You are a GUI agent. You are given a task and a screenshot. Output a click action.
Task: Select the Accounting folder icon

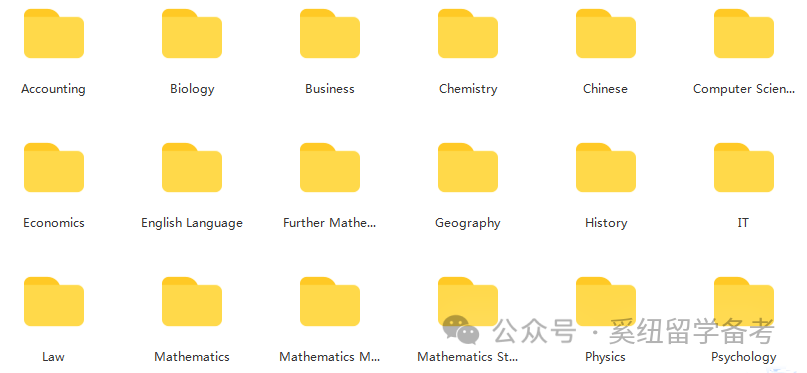click(54, 33)
